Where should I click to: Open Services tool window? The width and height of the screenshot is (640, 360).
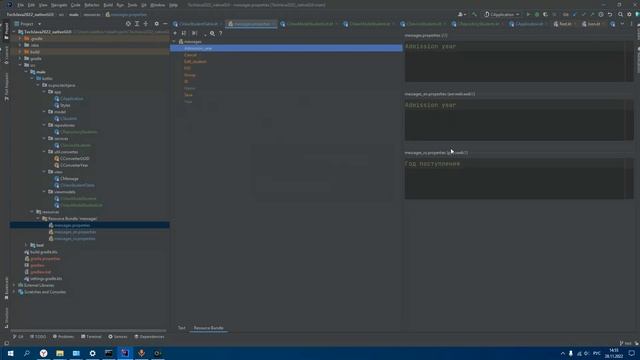118,337
